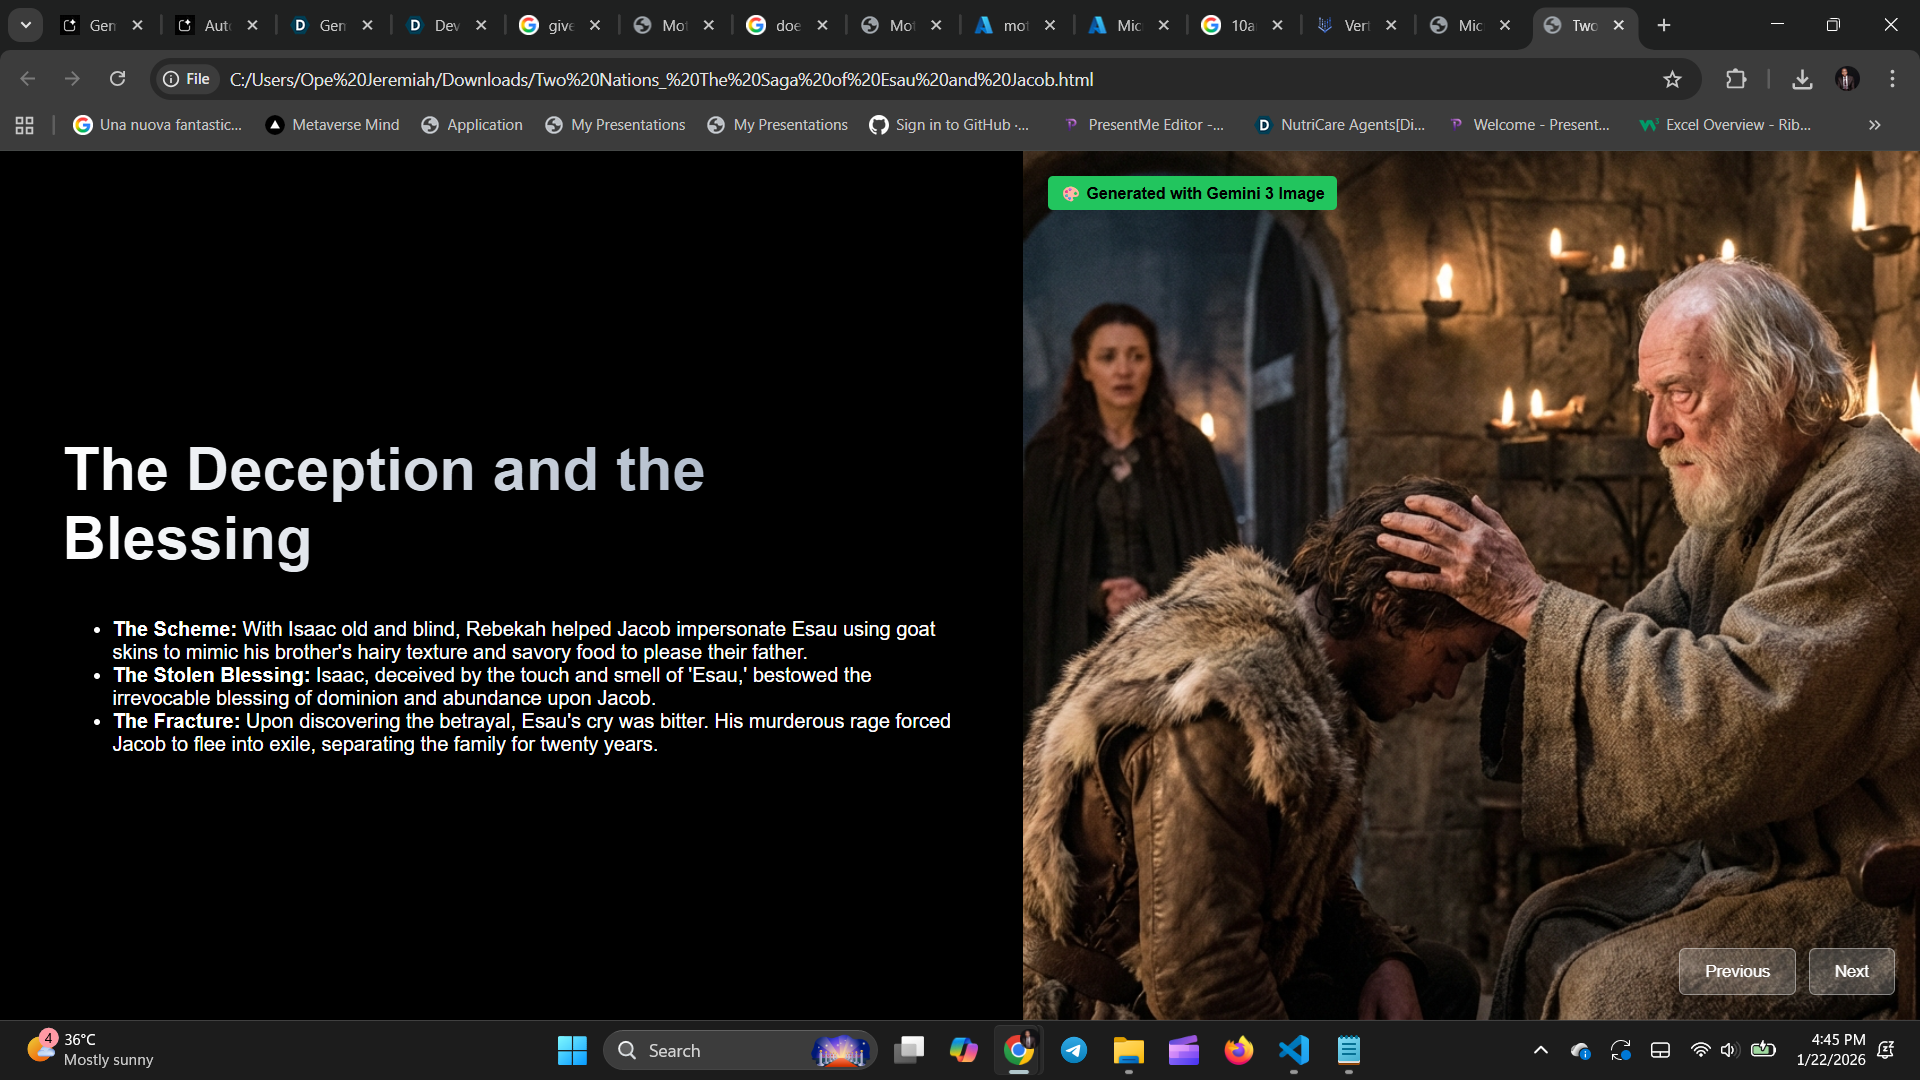Viewport: 1920px width, 1080px height.
Task: Switch to the NutriCare Agents bookmark
Action: [1340, 125]
